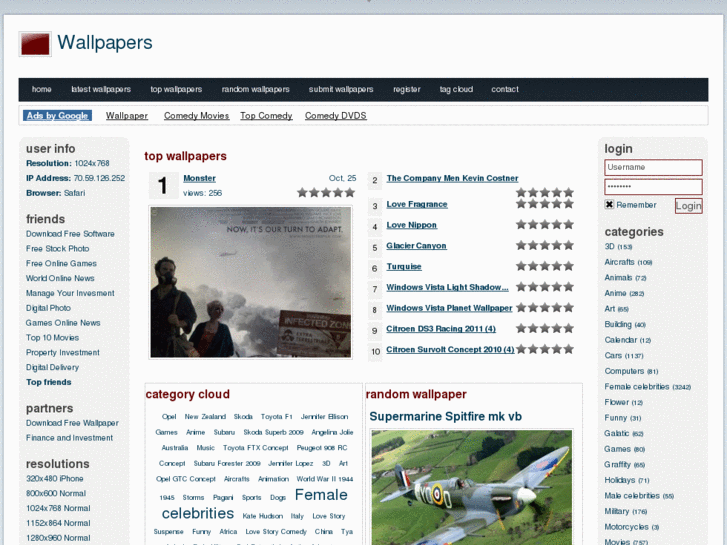Select 320x480 iPhone resolution
Viewport: 727px width, 545px height.
click(x=55, y=479)
